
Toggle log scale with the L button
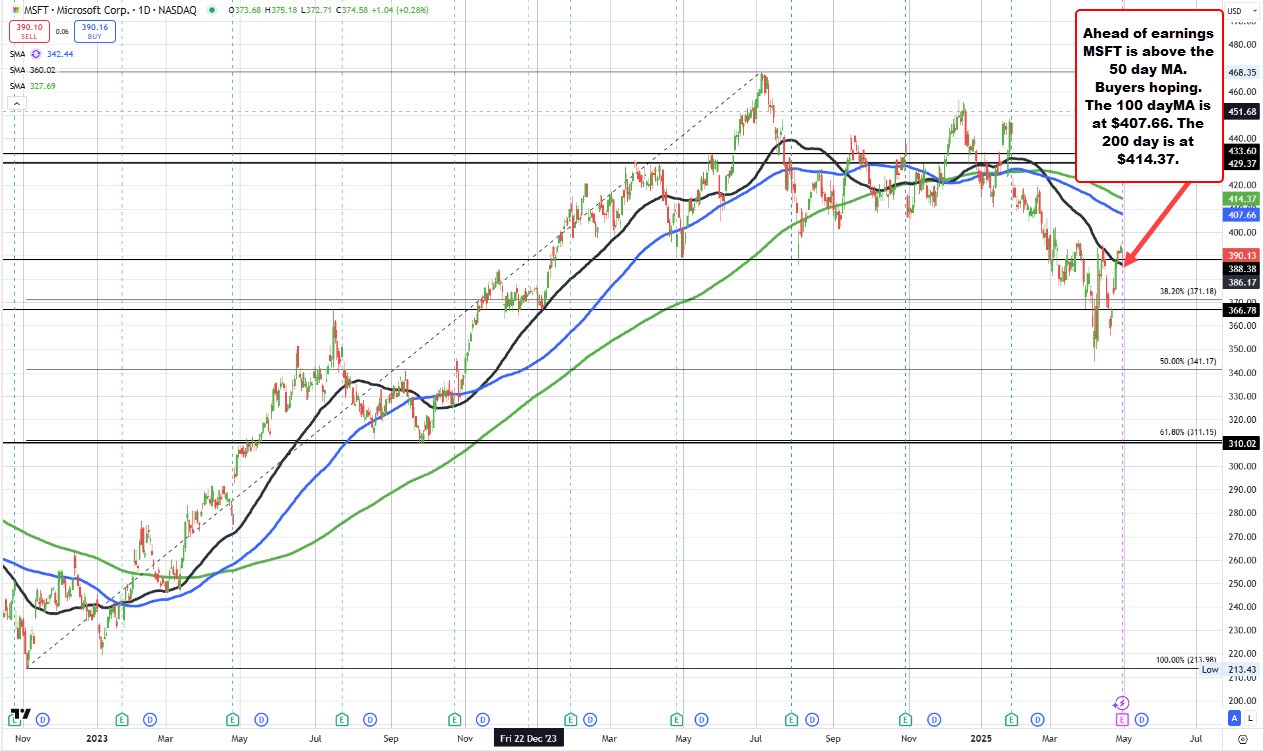1250,718
